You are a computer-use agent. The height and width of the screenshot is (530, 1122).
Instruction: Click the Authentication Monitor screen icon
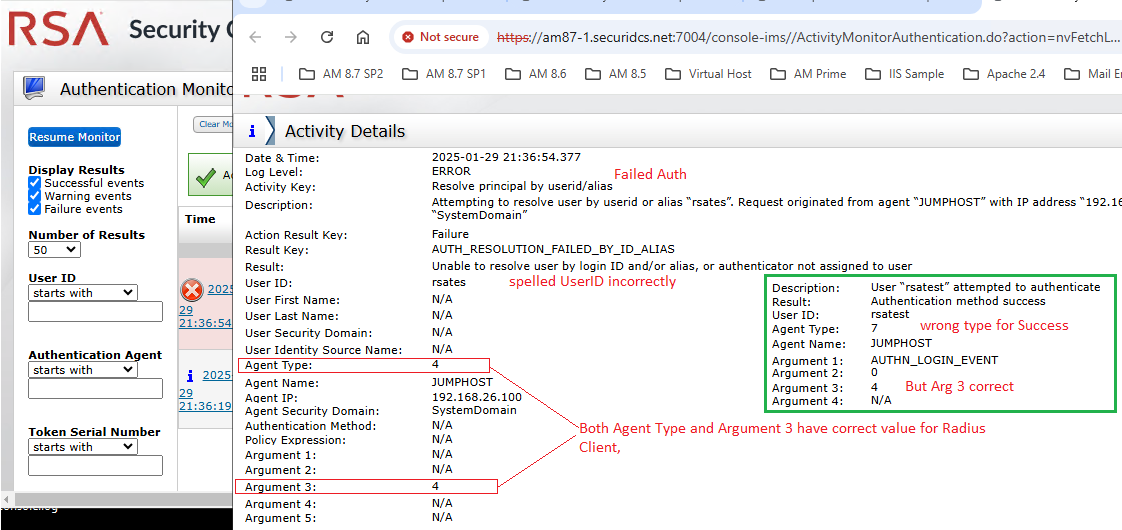pyautogui.click(x=34, y=88)
